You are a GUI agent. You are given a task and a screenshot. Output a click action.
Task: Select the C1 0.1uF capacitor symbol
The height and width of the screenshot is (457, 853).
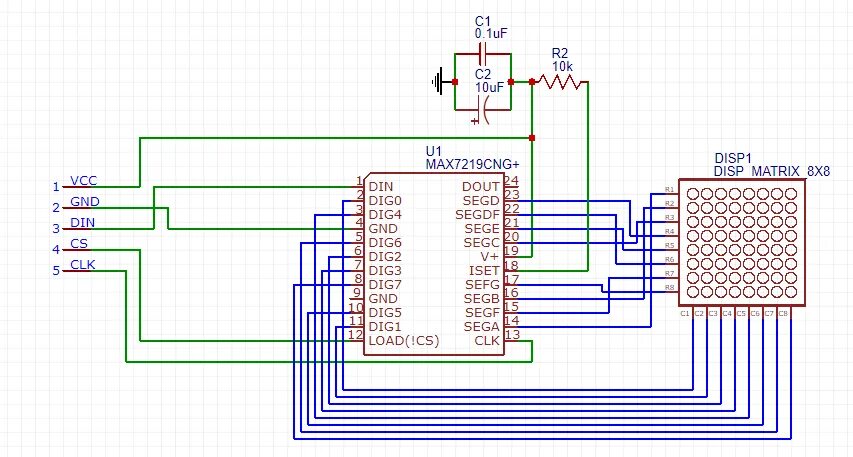click(483, 53)
